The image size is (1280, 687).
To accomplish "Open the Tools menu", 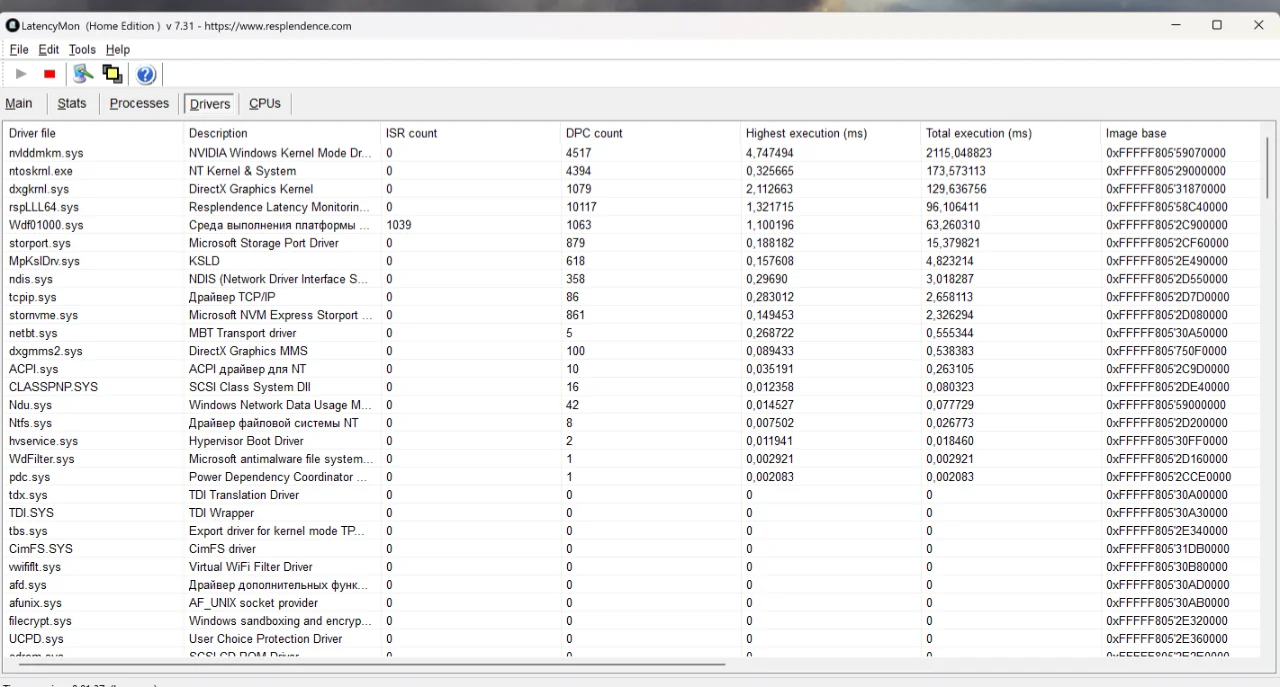I will coord(82,49).
